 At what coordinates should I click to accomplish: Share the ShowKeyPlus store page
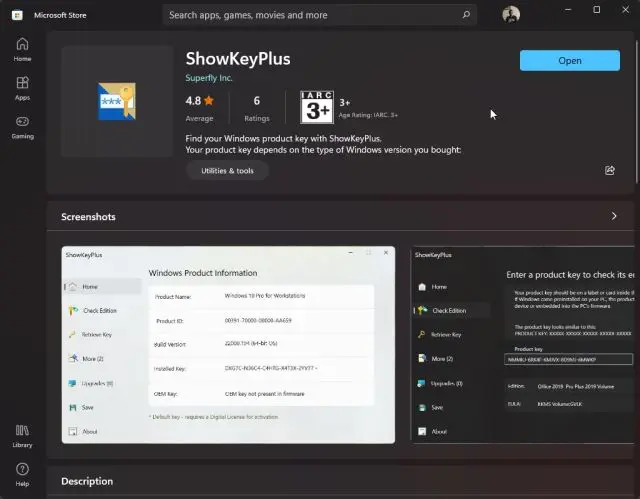(609, 170)
